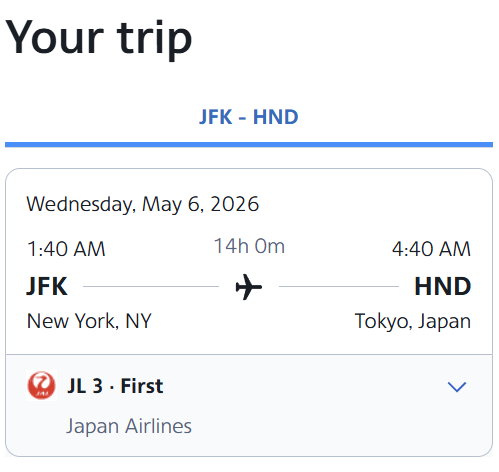Click the 14h 0m flight duration
This screenshot has width=499, height=472.
point(249,246)
